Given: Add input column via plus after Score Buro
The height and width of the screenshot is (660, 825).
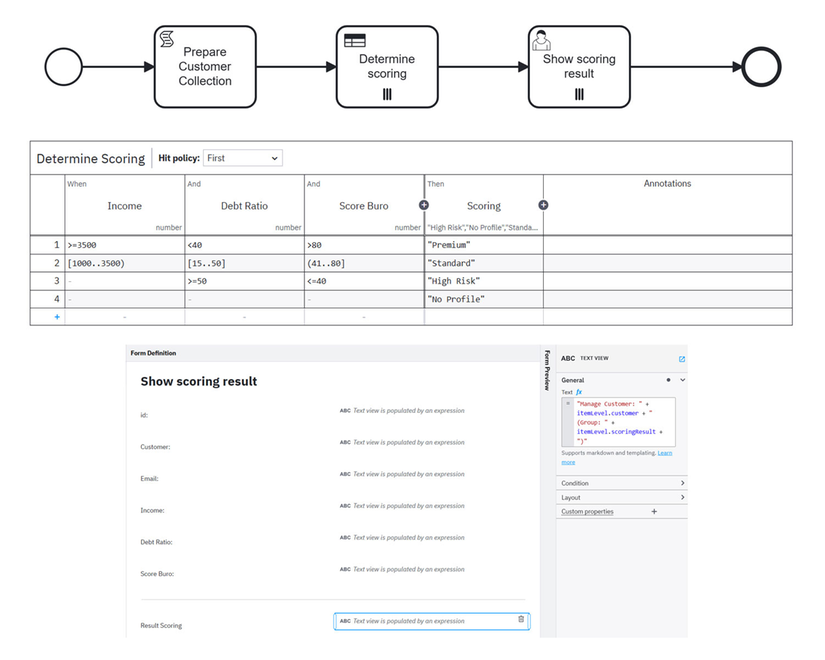Looking at the screenshot, I should click(x=424, y=205).
